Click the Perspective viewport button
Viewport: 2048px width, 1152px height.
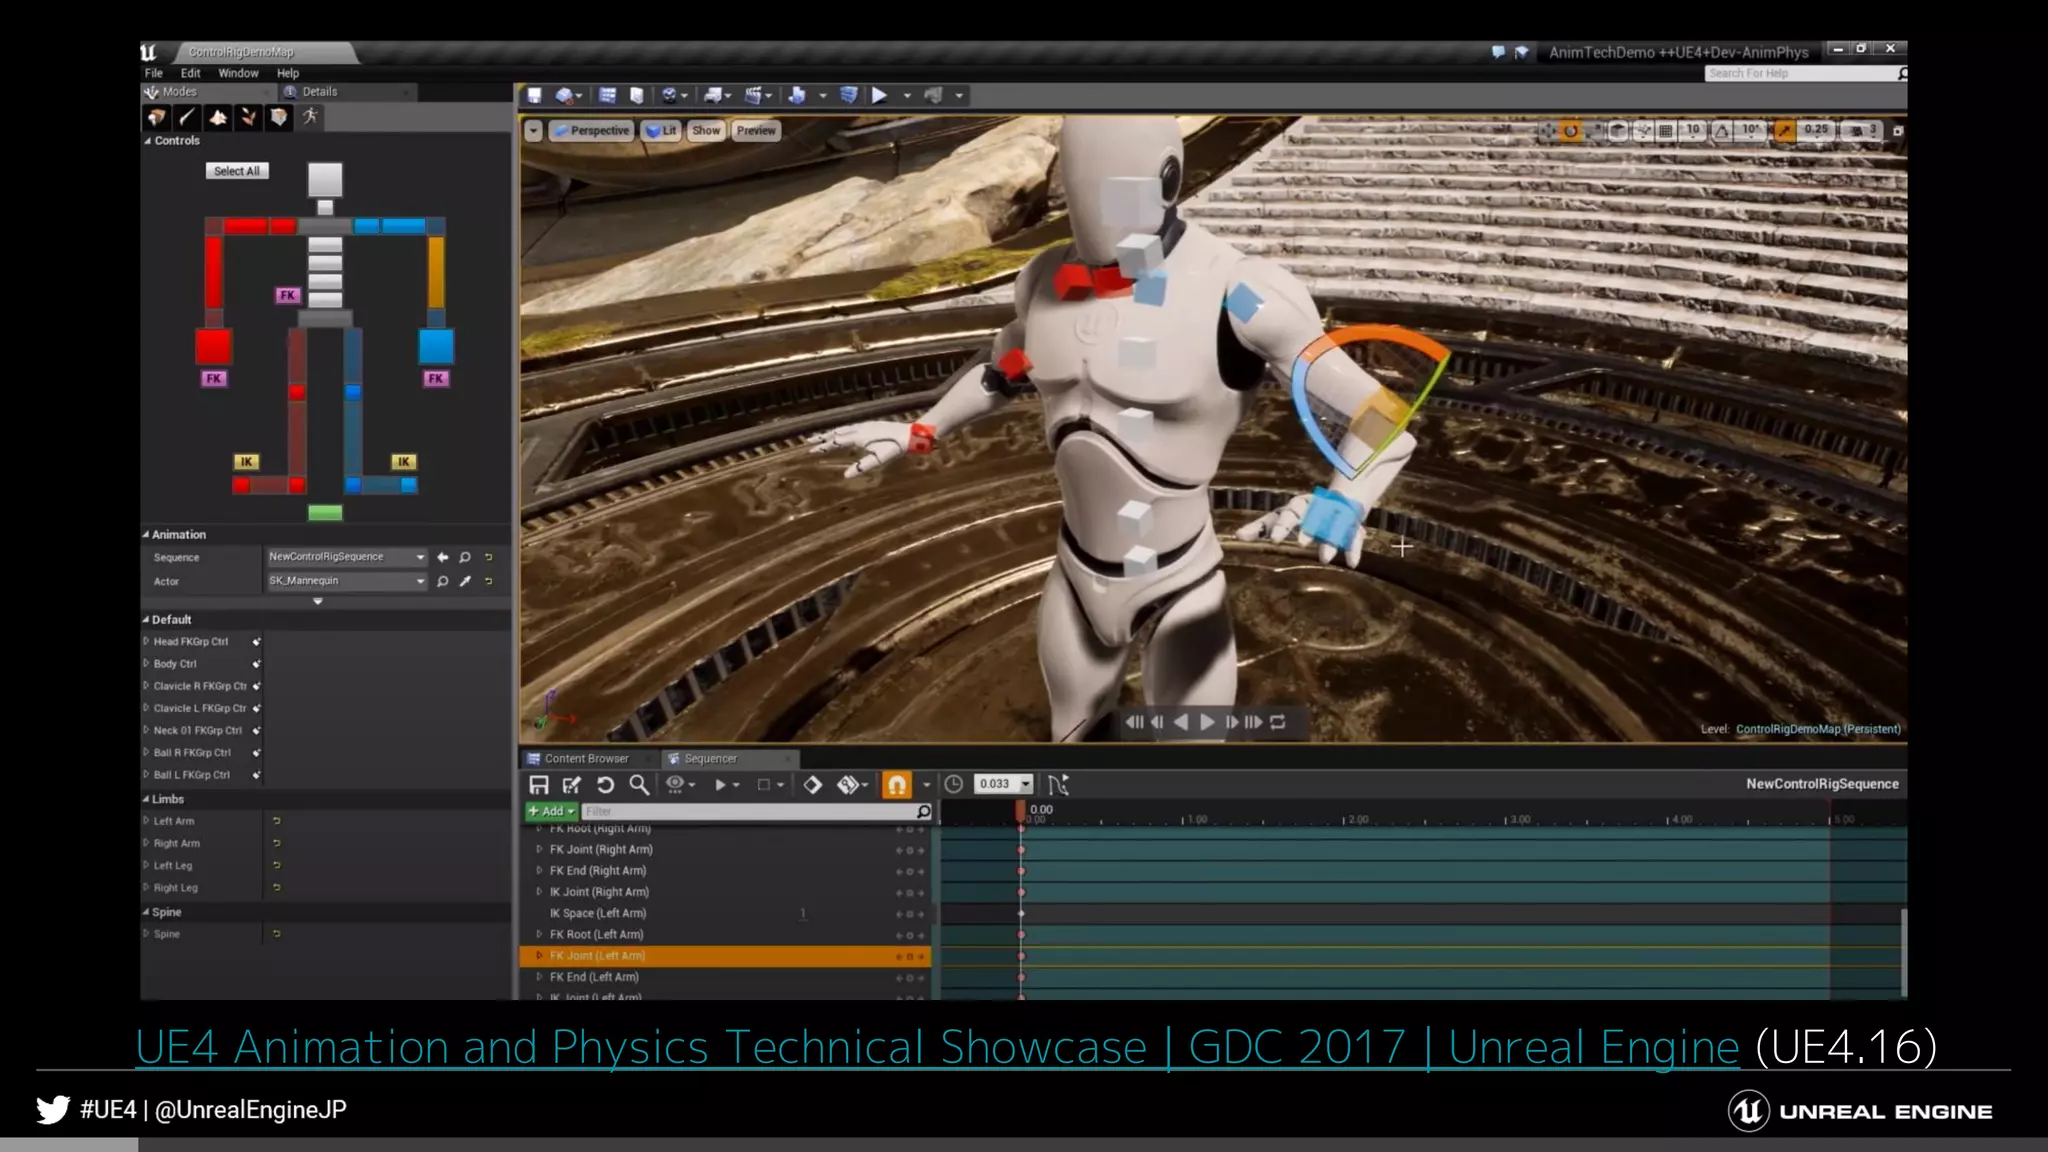[592, 131]
